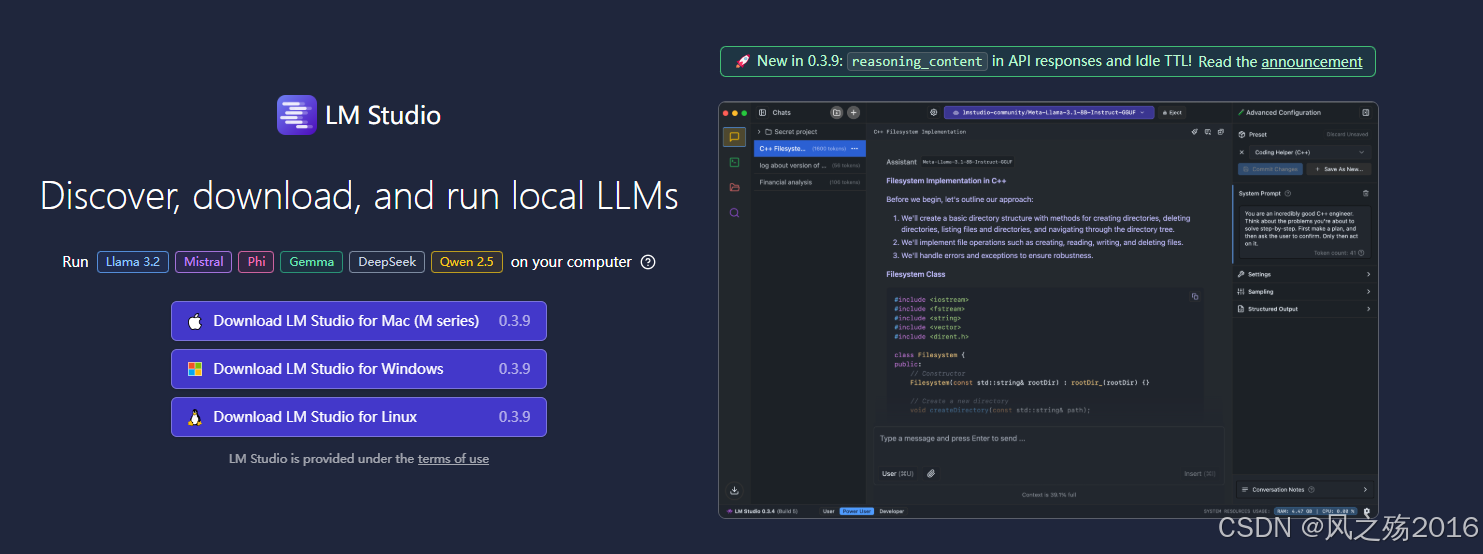Click the duplicate chat icon in chat header
This screenshot has height=554, width=1483.
(1220, 132)
